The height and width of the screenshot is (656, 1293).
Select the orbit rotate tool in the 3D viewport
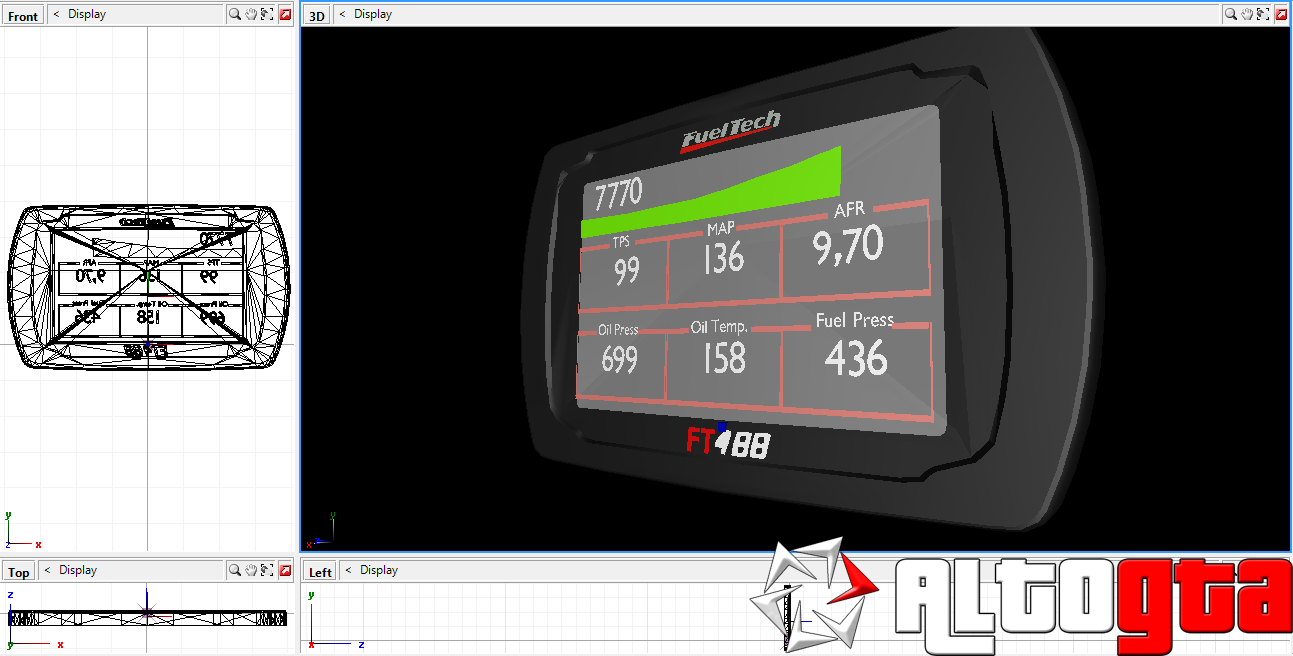(x=1264, y=14)
